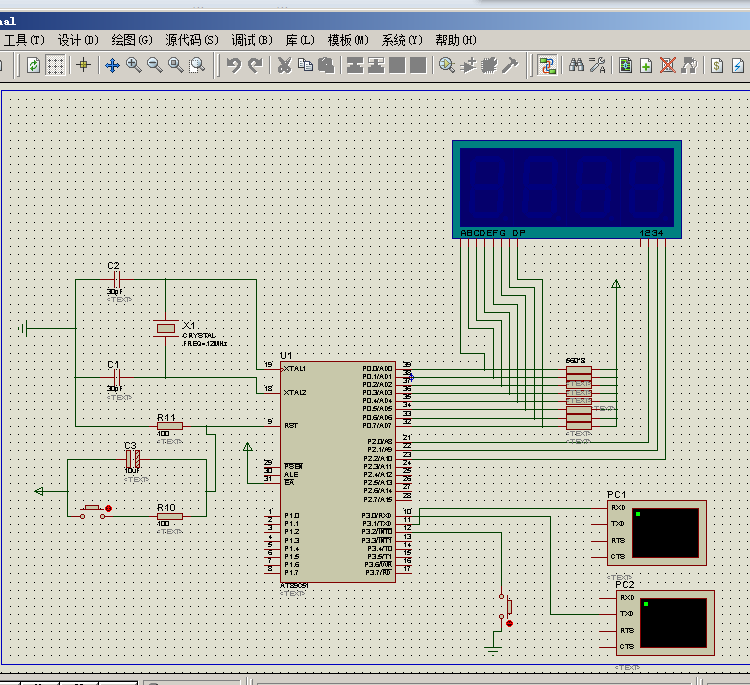This screenshot has height=685, width=750.
Task: Select the blue 4-digit 7-segment display
Action: (567, 189)
